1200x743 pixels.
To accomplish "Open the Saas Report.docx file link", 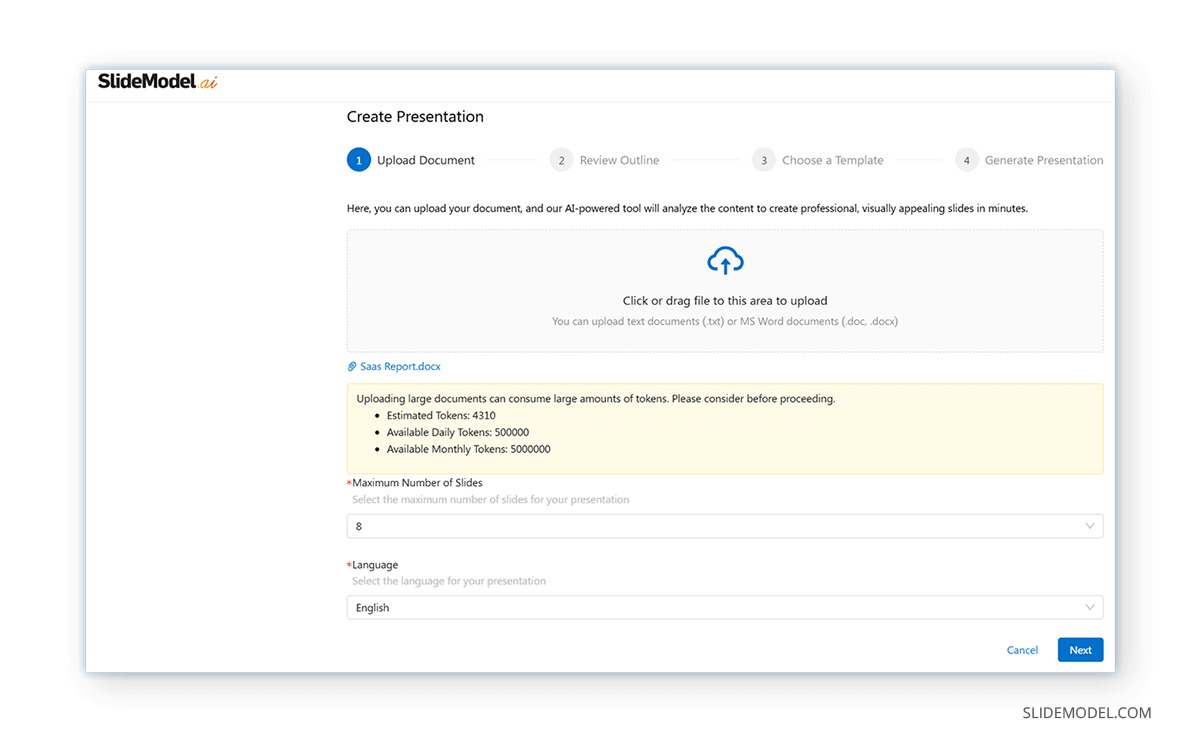I will [398, 366].
